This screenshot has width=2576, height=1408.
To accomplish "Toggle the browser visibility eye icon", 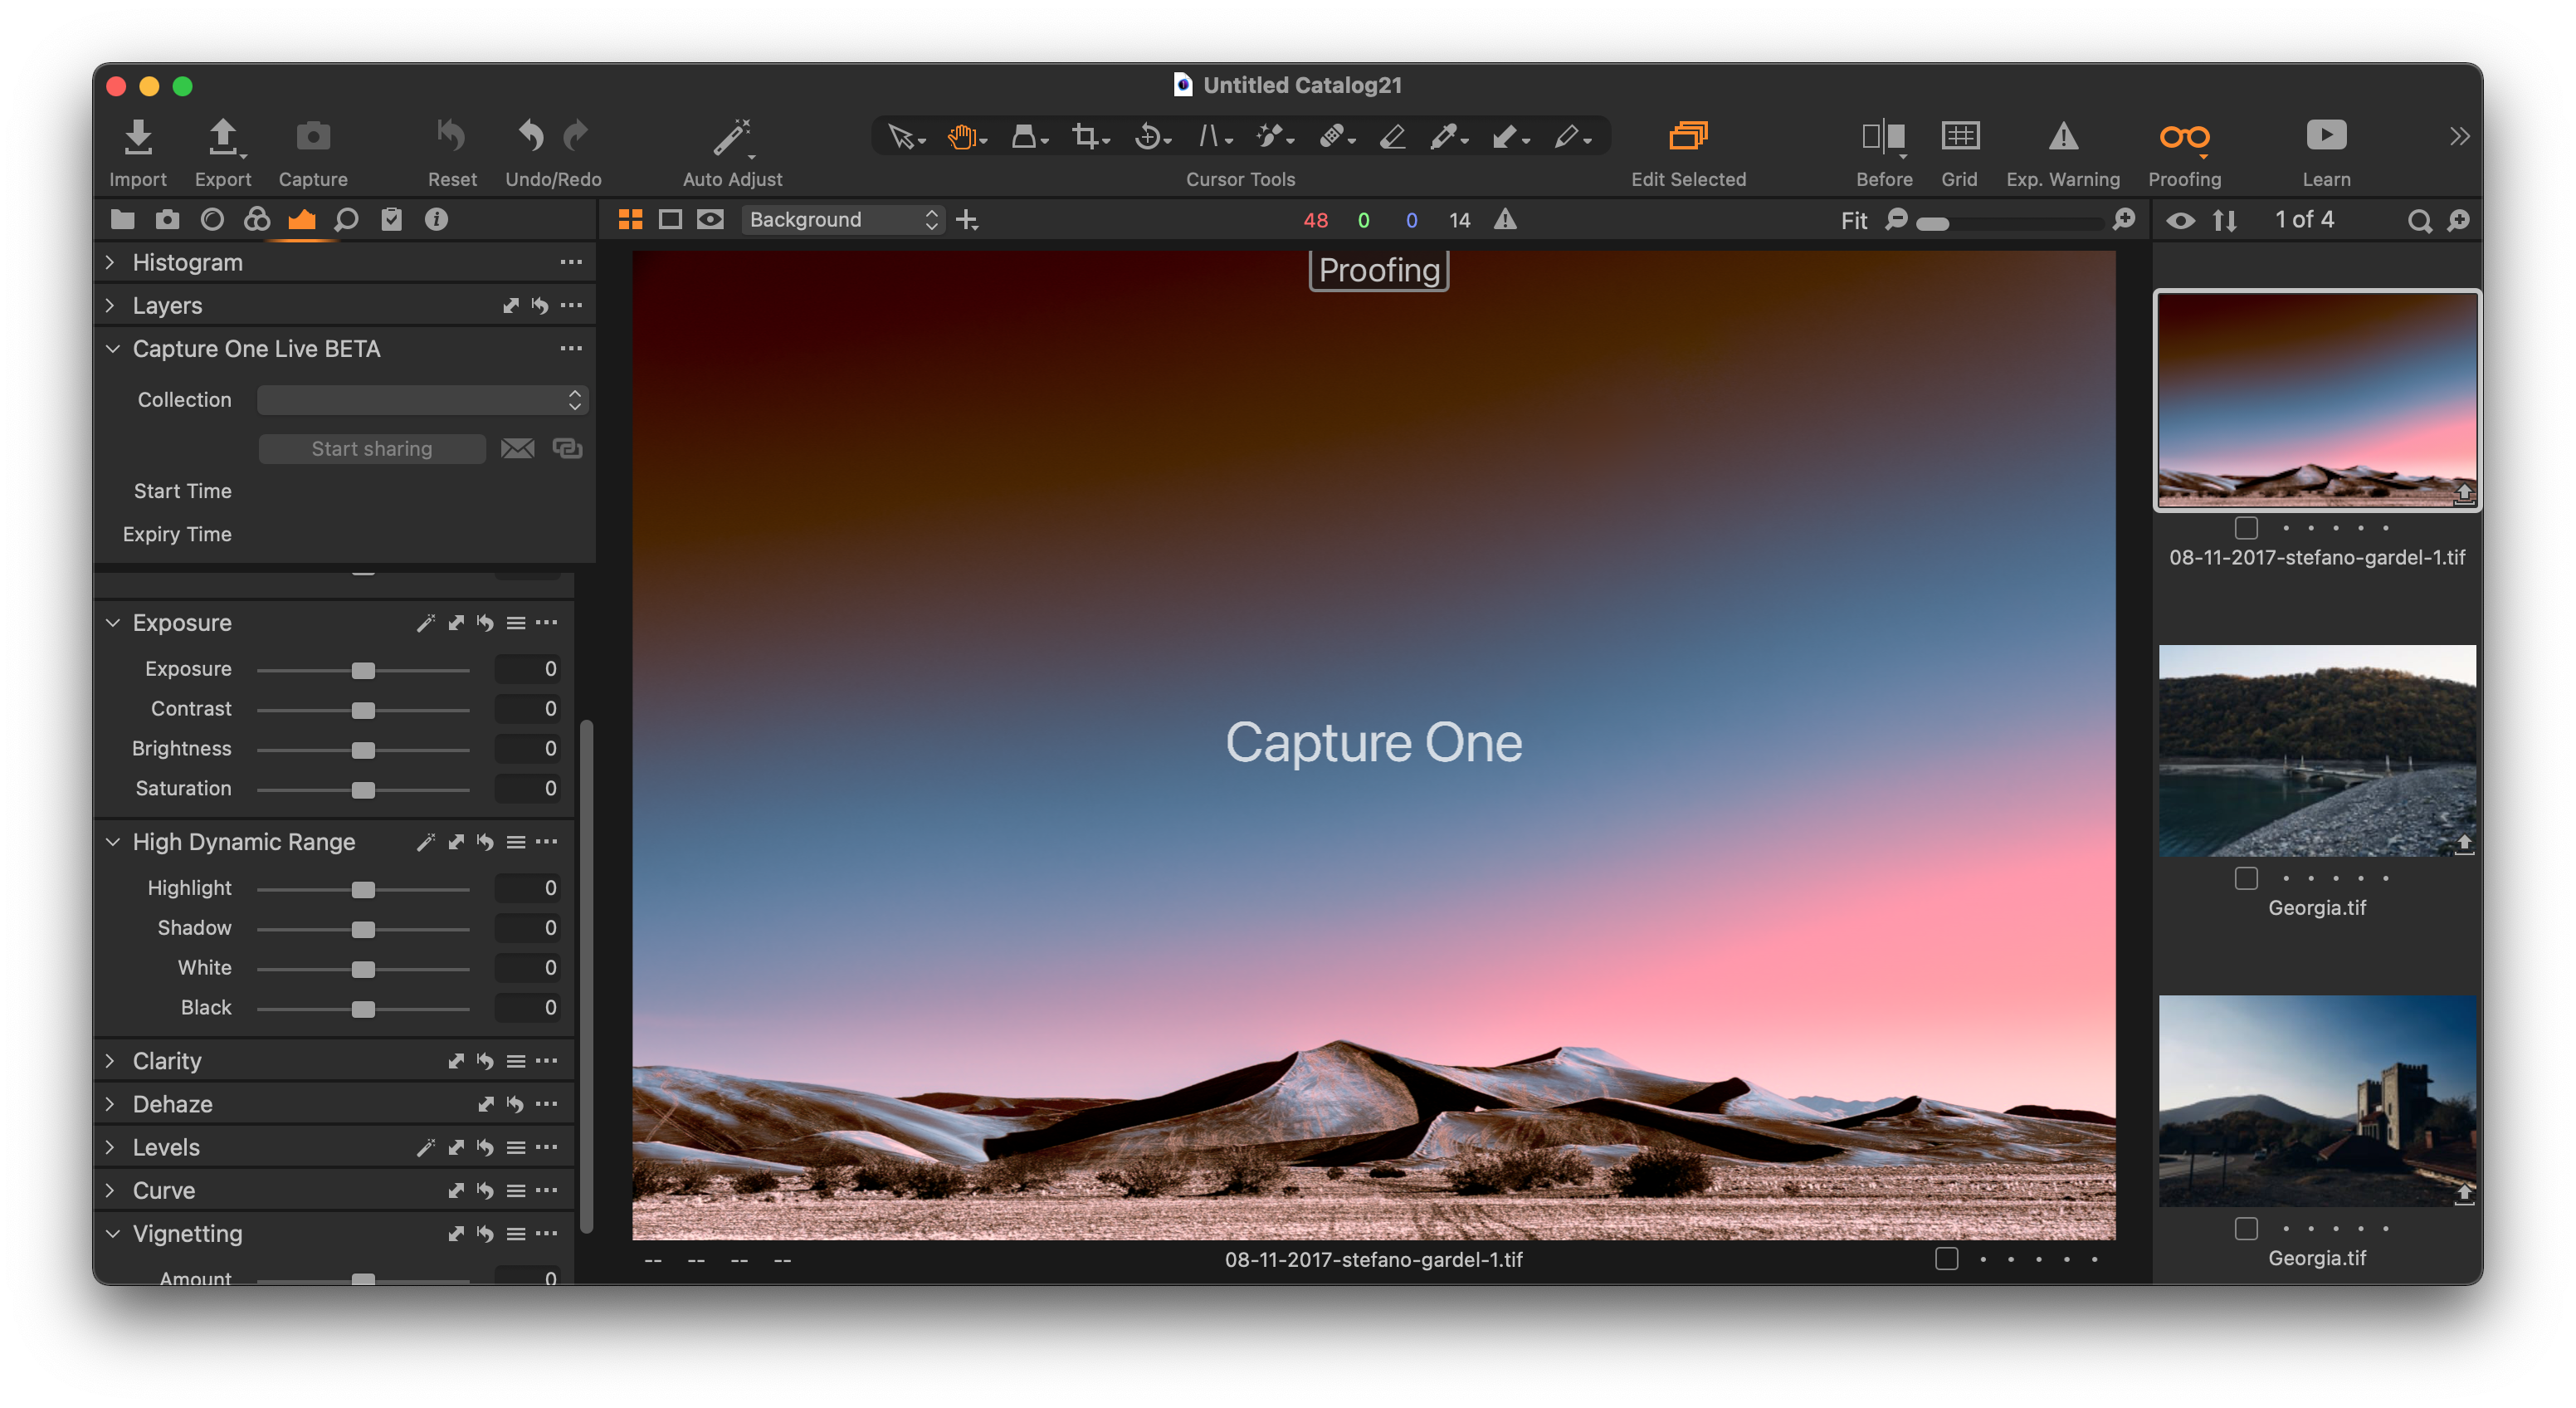I will (x=2180, y=221).
